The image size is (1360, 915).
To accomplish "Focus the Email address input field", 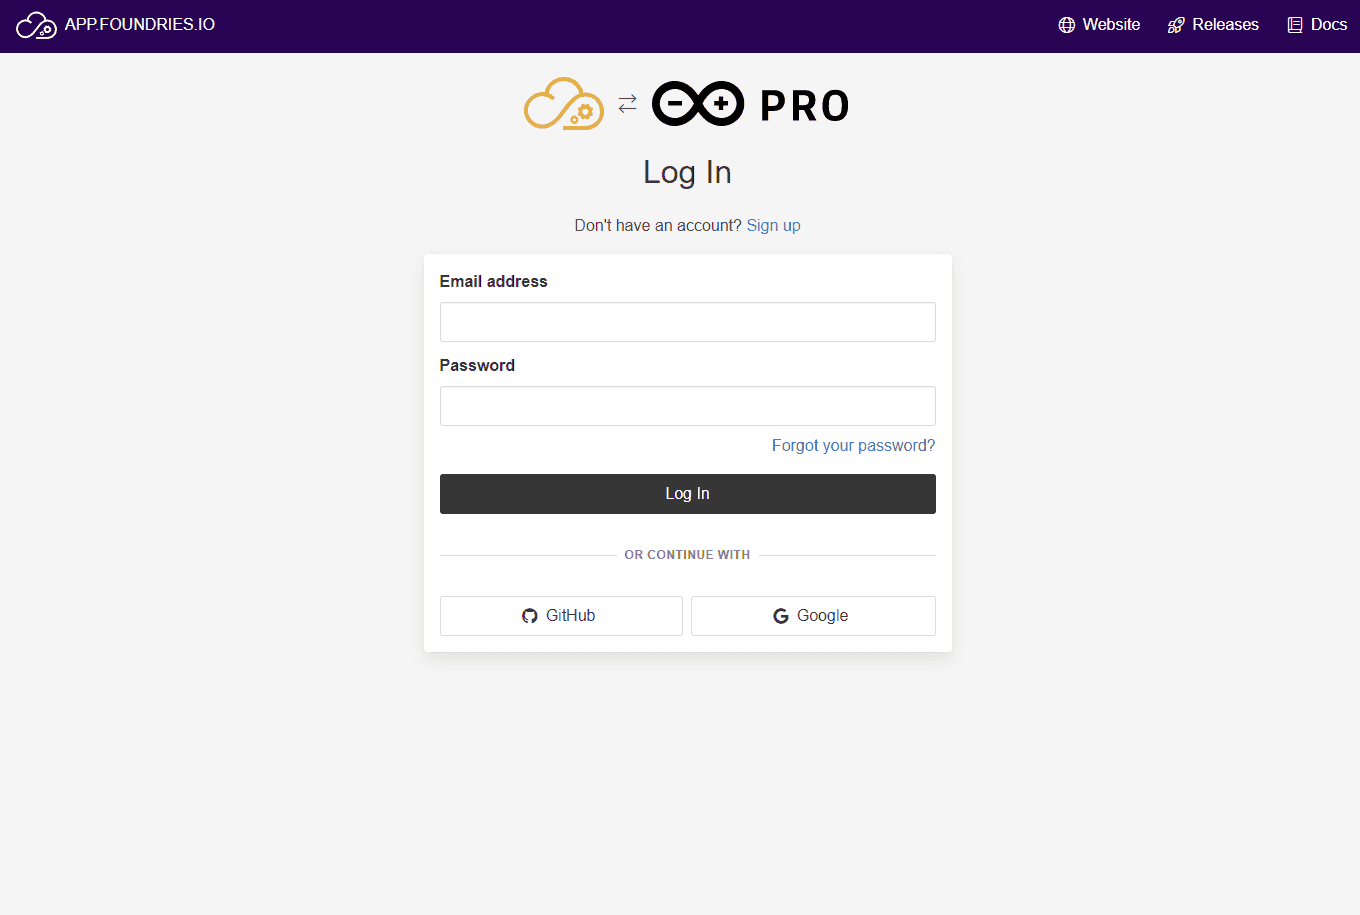I will point(687,322).
